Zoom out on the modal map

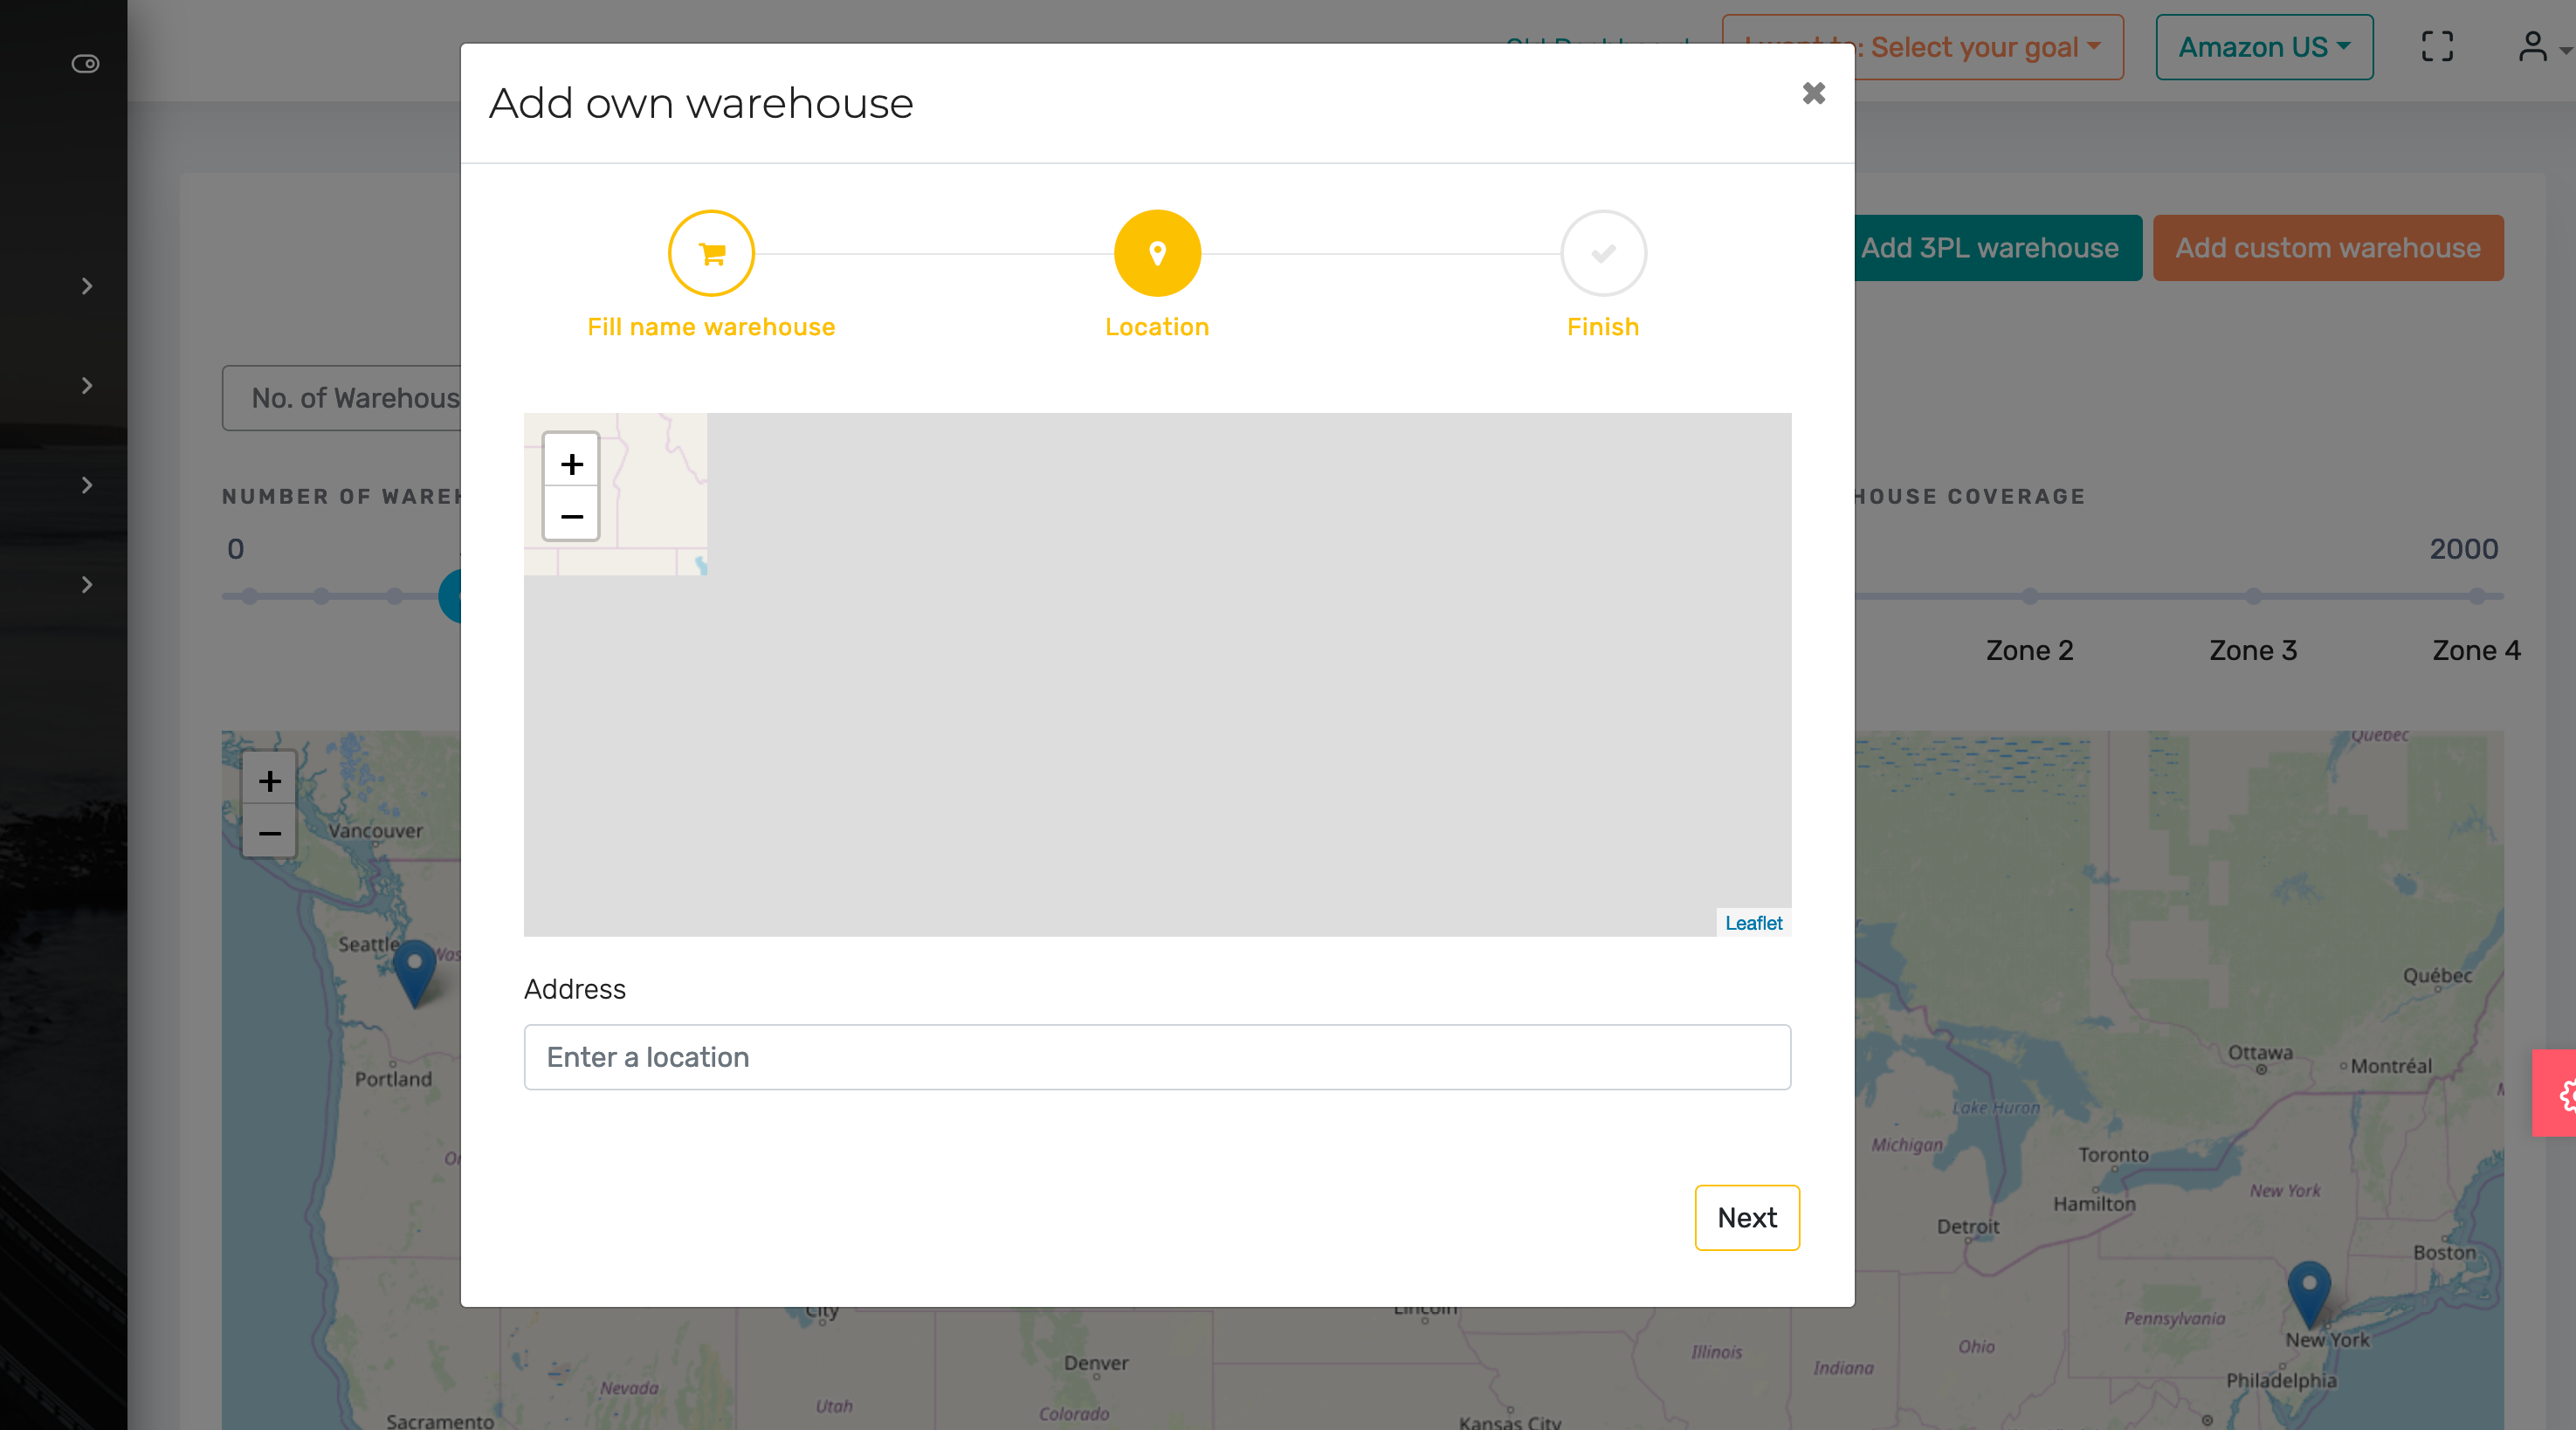point(571,516)
